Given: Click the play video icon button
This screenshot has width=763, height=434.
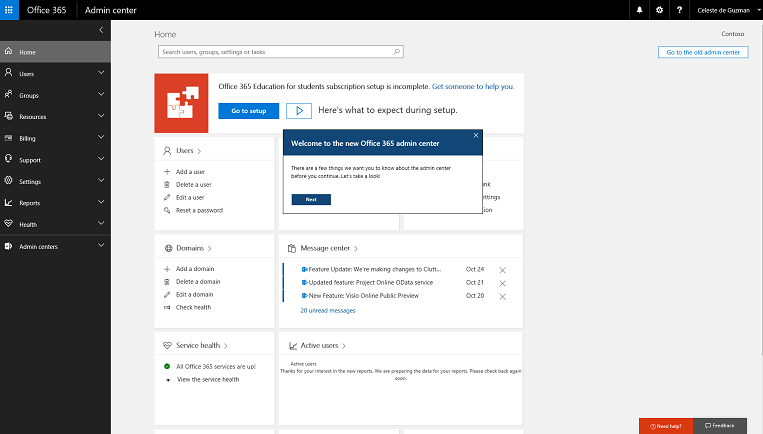Looking at the screenshot, I should [298, 111].
